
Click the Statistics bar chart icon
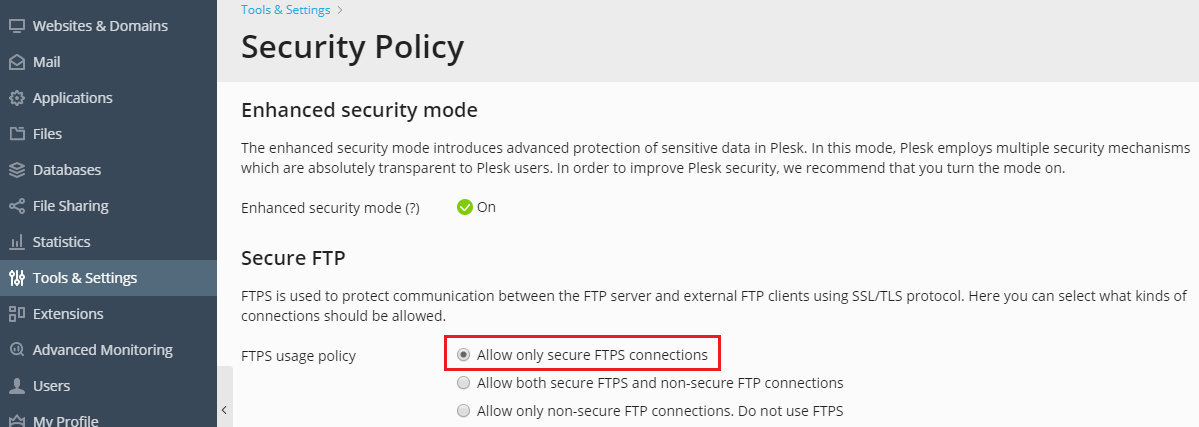(16, 242)
